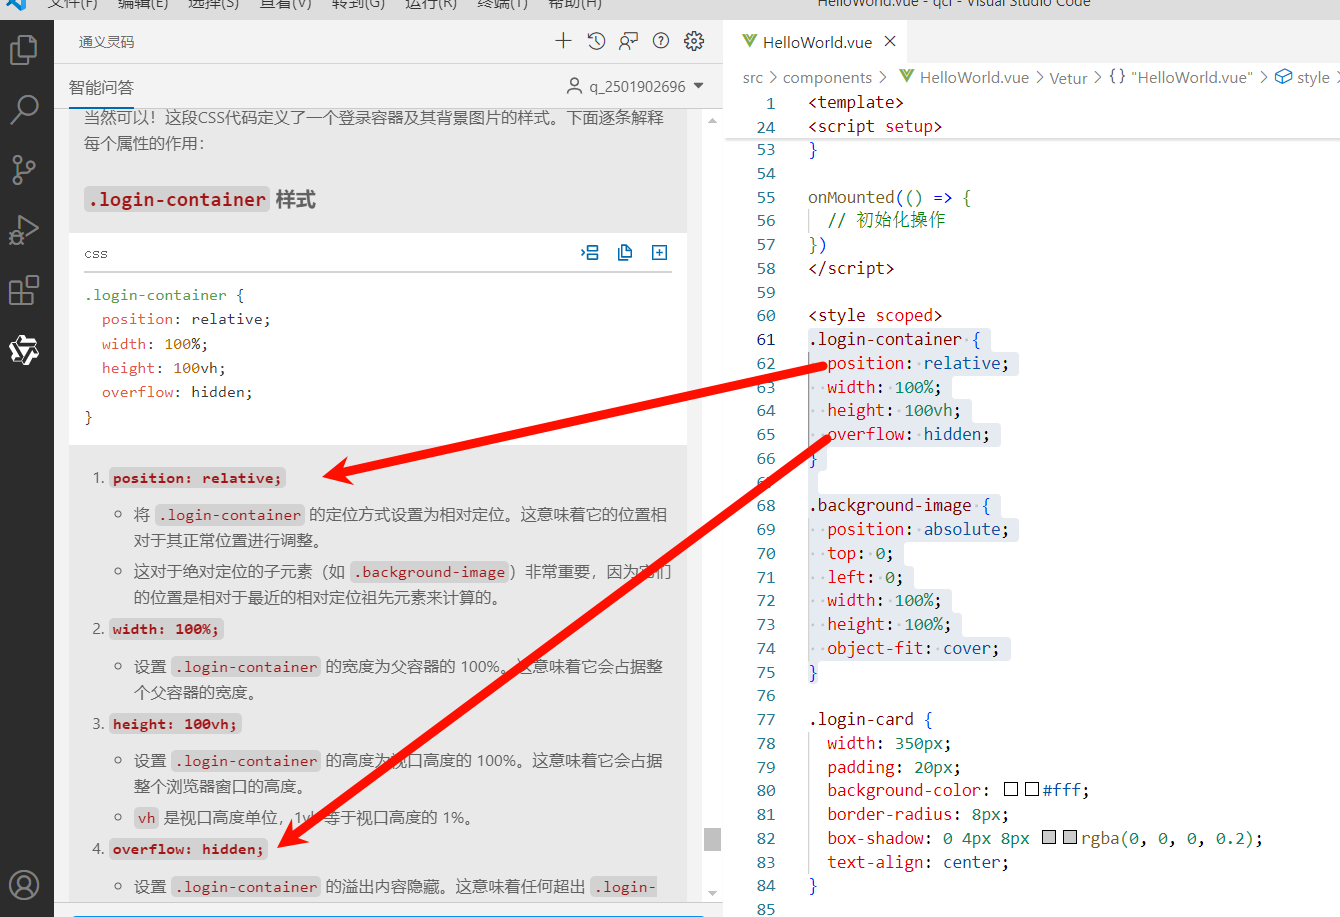The image size is (1340, 917).
Task: Open help question mark icon
Action: click(x=661, y=41)
